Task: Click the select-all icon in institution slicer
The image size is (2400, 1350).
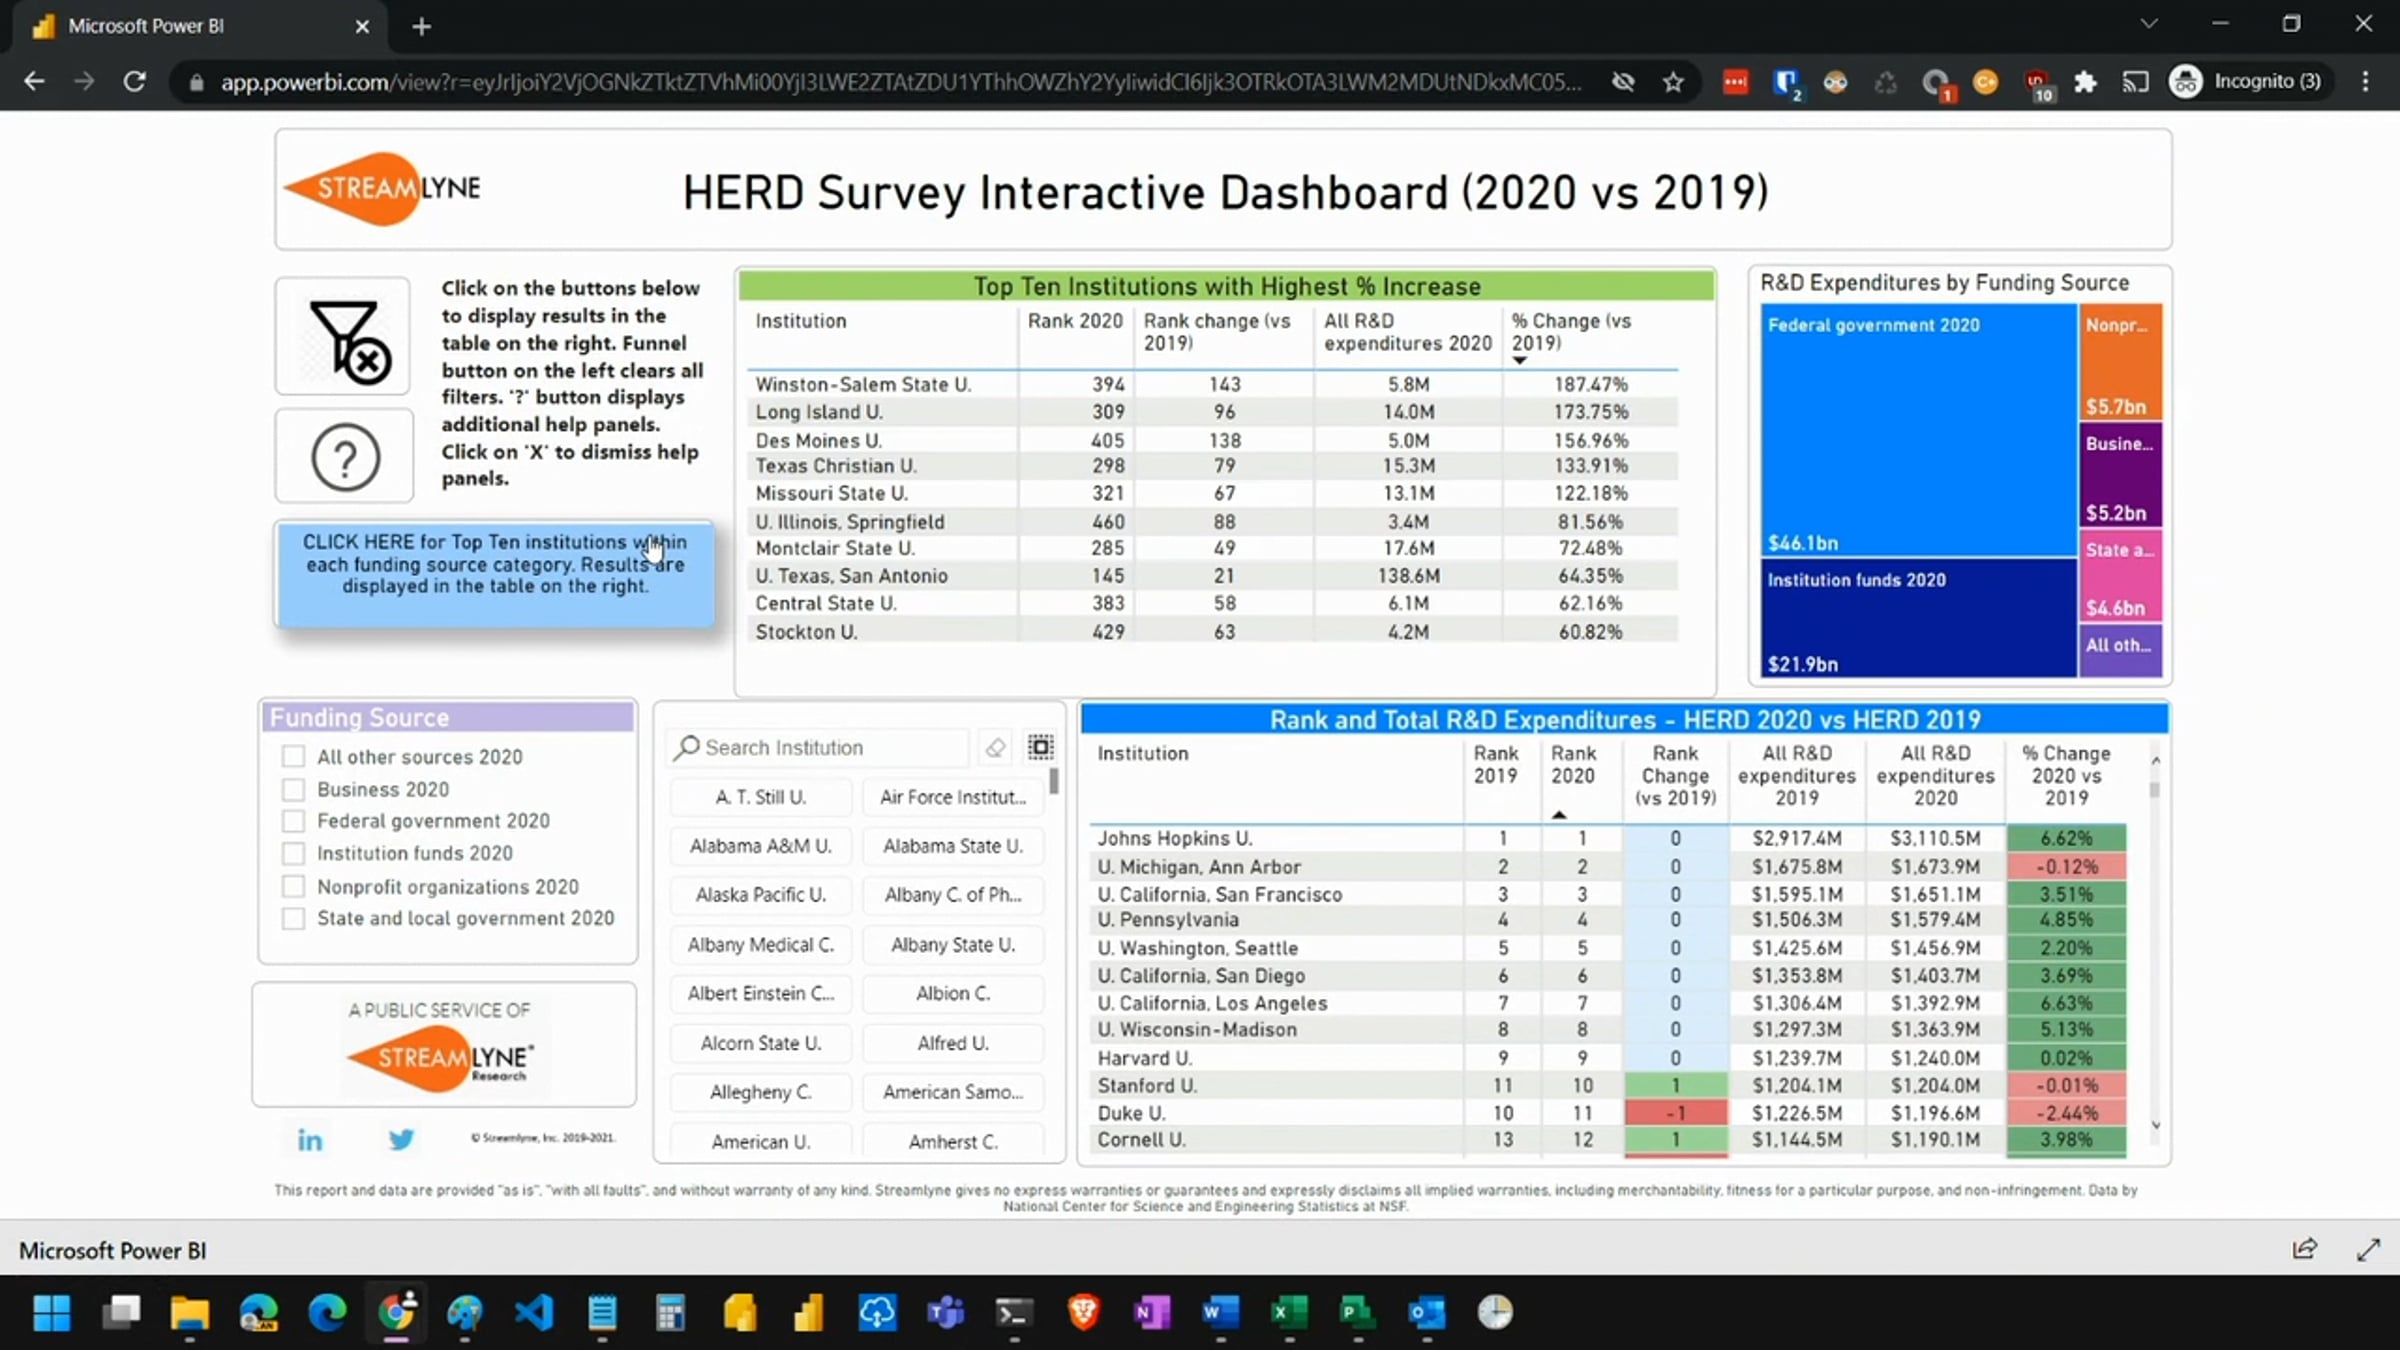Action: (1041, 747)
